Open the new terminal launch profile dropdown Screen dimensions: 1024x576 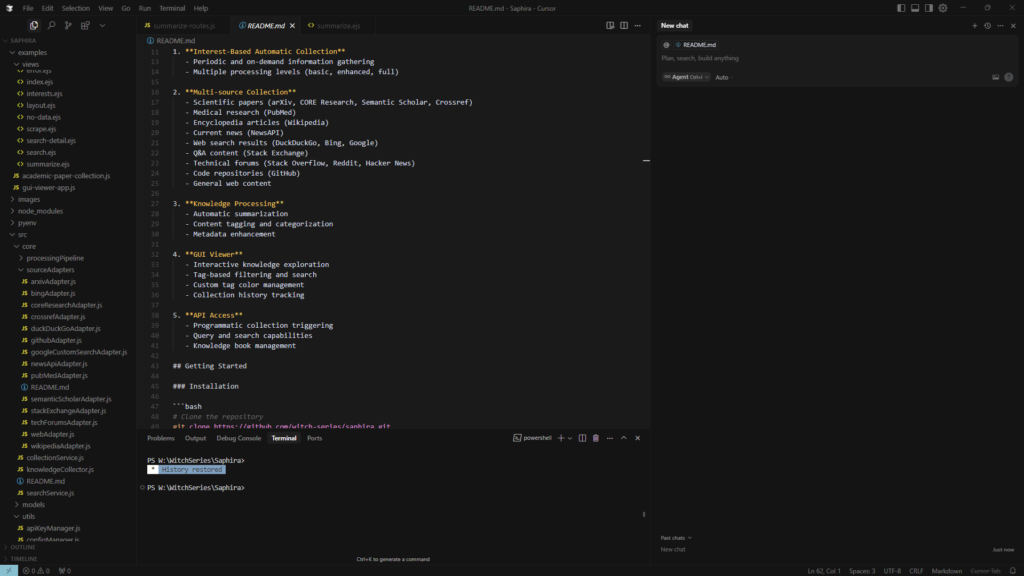570,438
